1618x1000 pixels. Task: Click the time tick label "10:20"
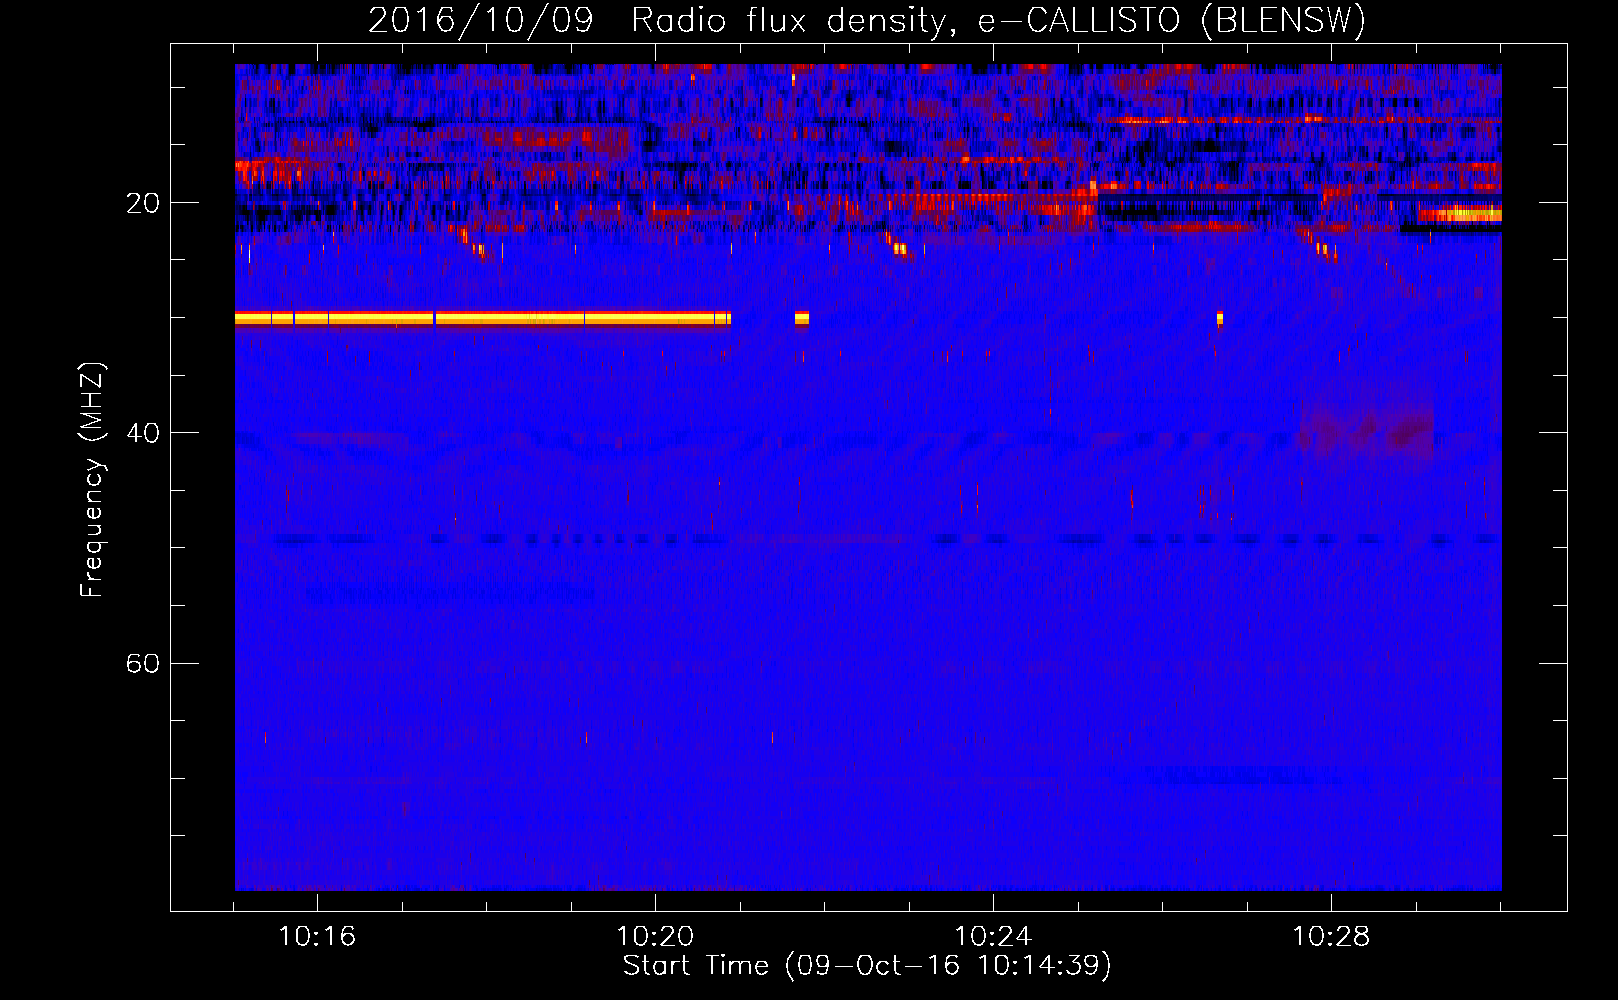click(655, 937)
